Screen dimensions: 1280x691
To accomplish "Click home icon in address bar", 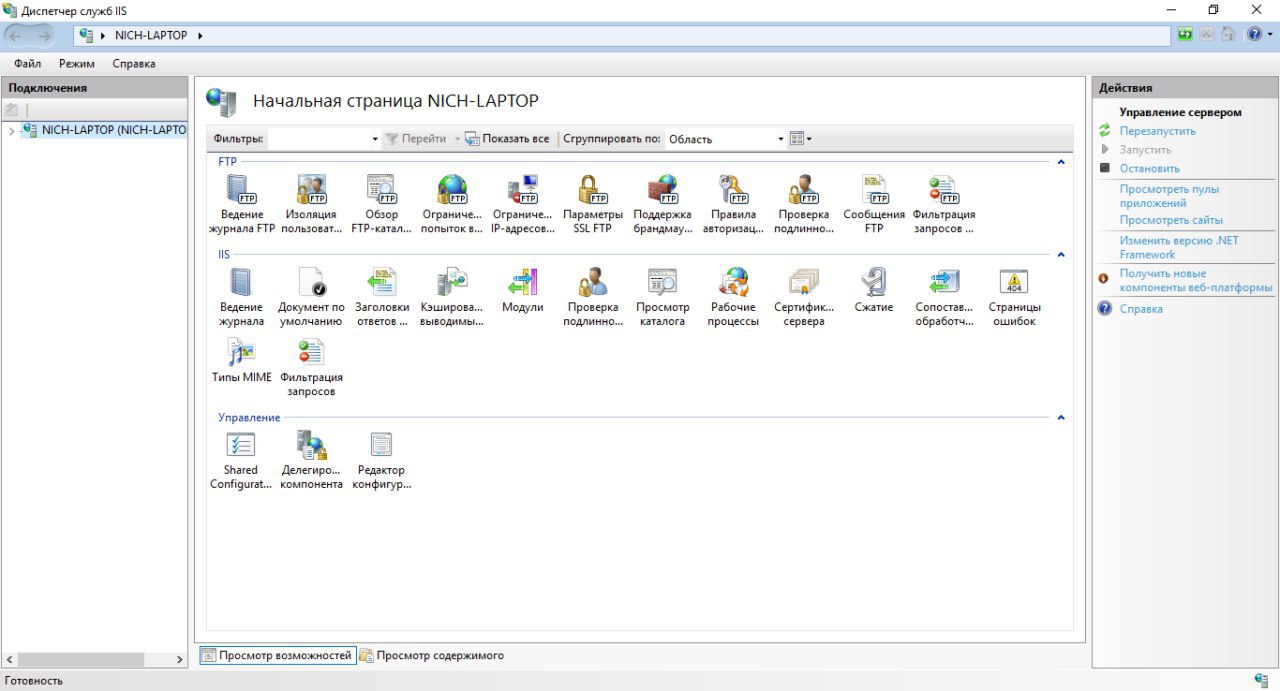I will coord(1228,34).
